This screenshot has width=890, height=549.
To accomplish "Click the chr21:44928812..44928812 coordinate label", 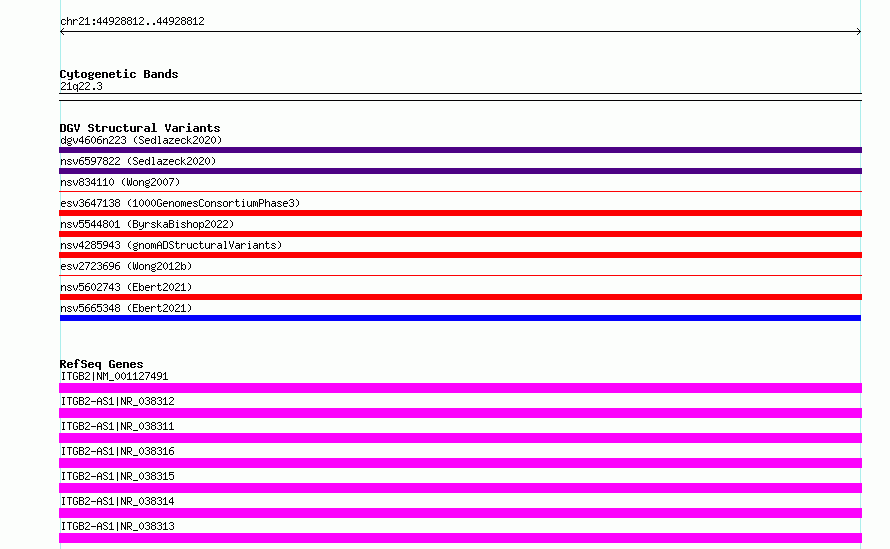I will [x=132, y=21].
